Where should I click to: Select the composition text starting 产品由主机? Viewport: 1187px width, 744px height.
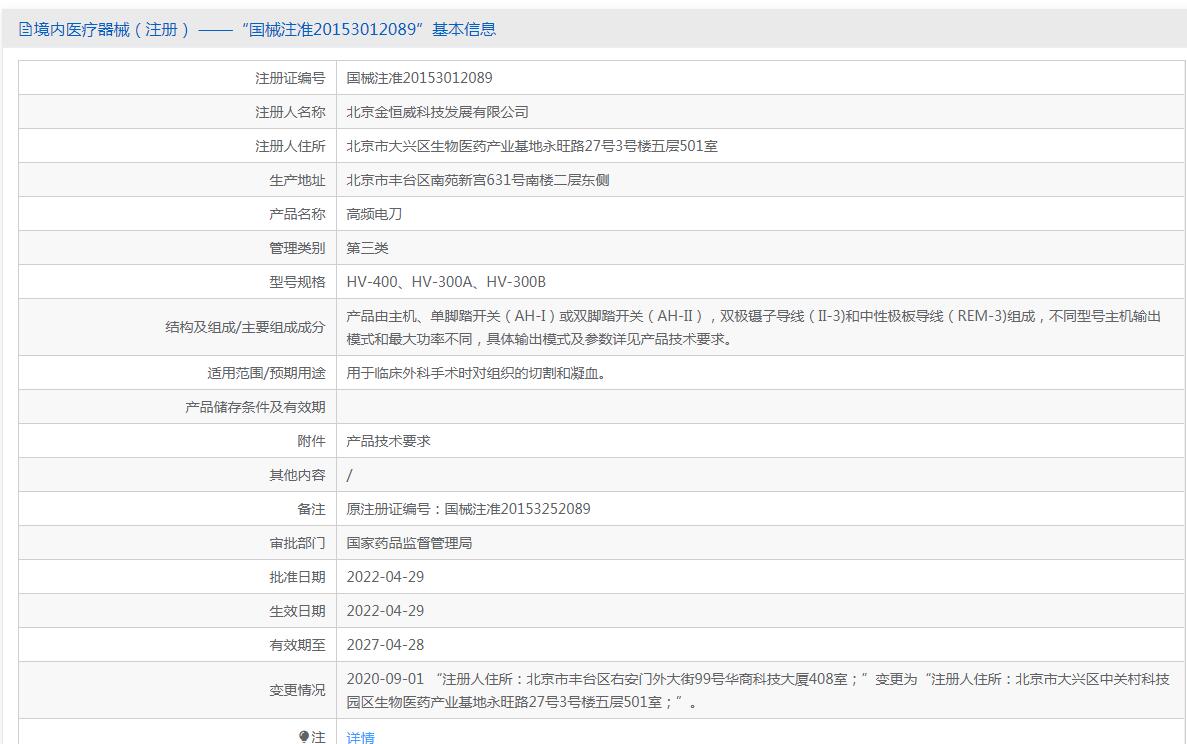[753, 327]
